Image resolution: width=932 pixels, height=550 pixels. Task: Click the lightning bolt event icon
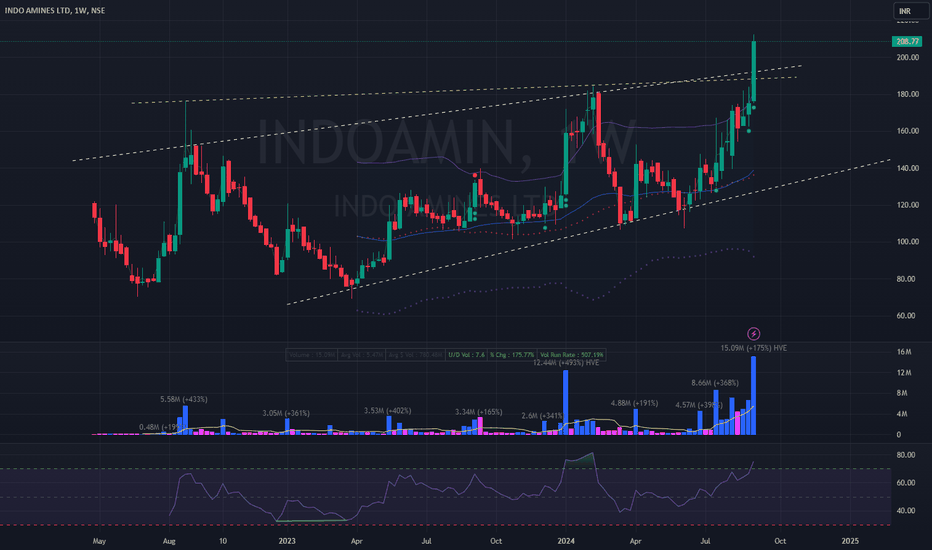[x=753, y=334]
